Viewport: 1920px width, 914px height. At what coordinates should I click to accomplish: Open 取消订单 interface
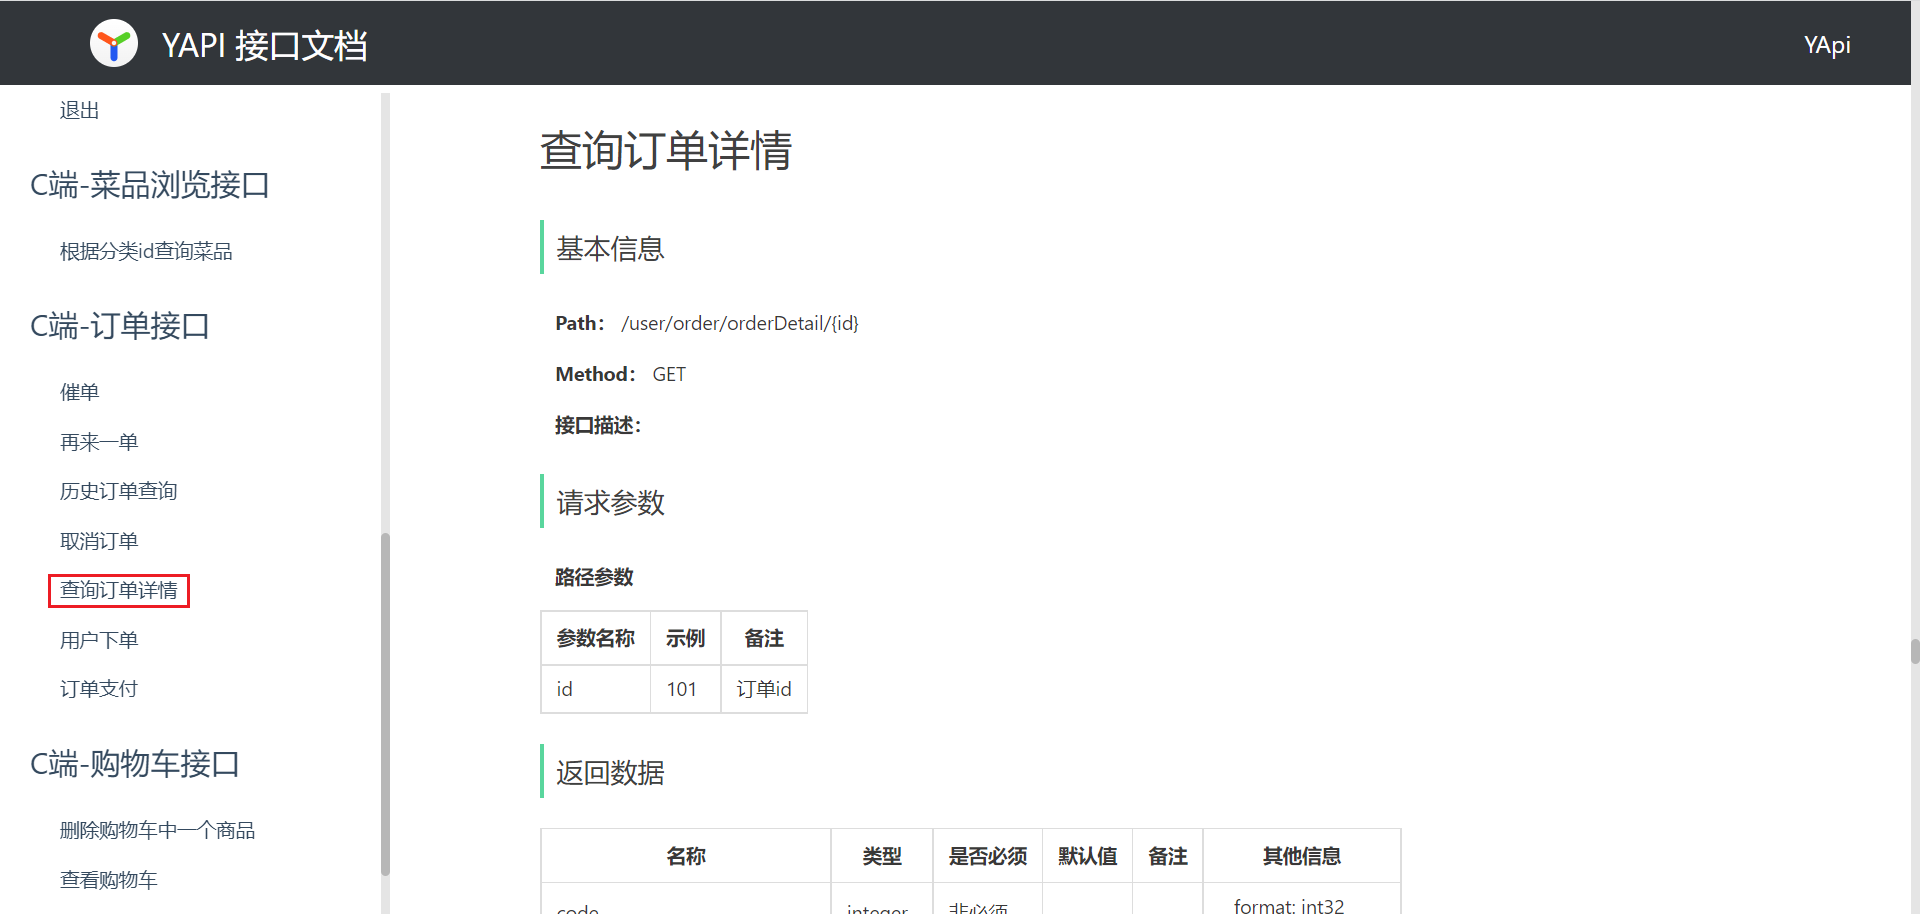[x=99, y=541]
